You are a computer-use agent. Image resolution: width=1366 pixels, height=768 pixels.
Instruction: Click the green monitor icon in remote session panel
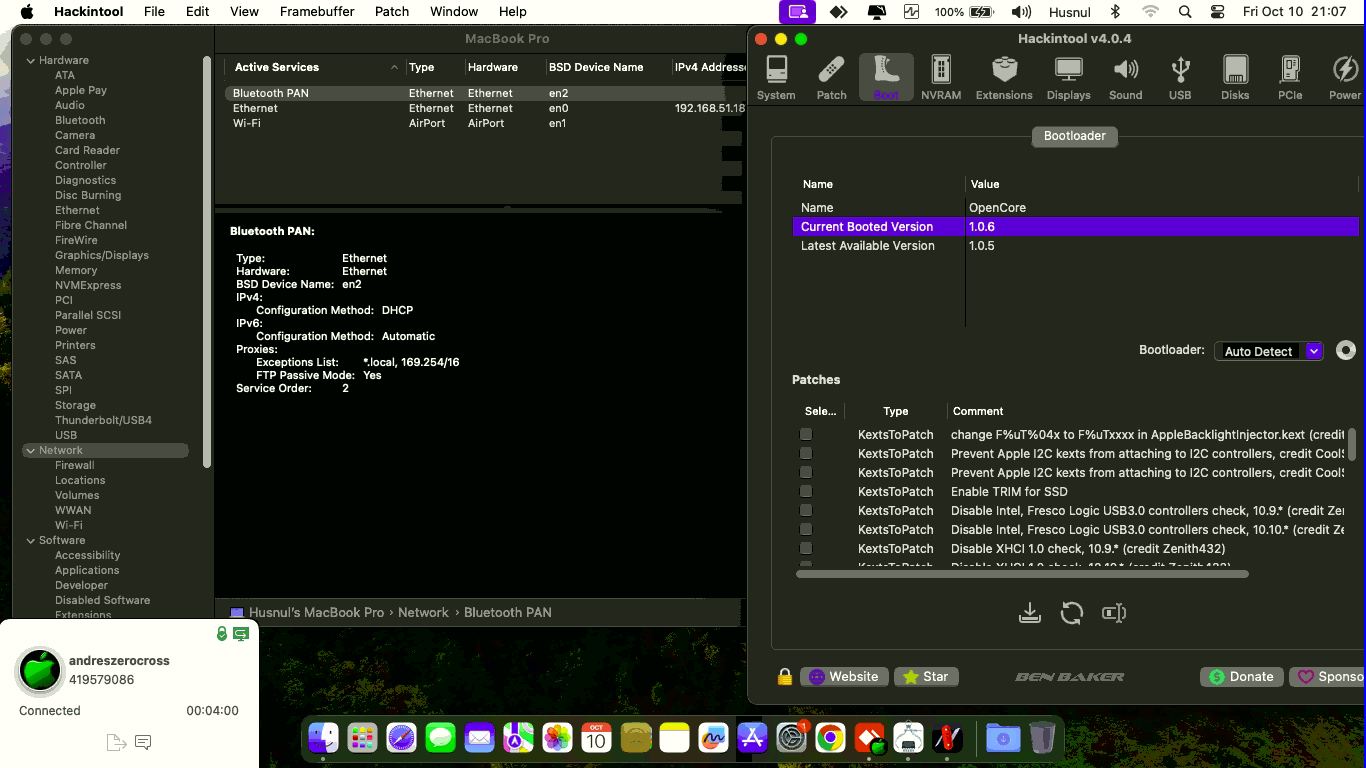[x=241, y=634]
